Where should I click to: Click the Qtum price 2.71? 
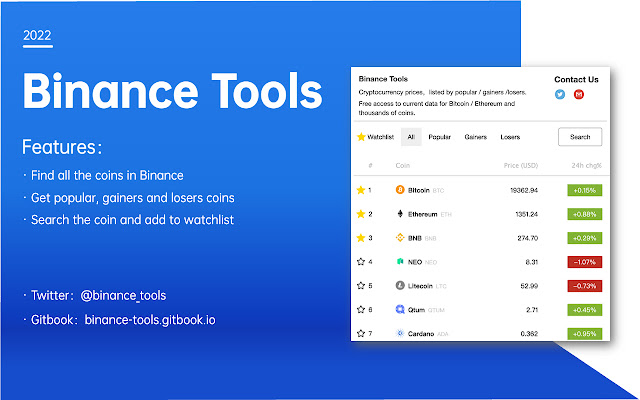pos(532,310)
